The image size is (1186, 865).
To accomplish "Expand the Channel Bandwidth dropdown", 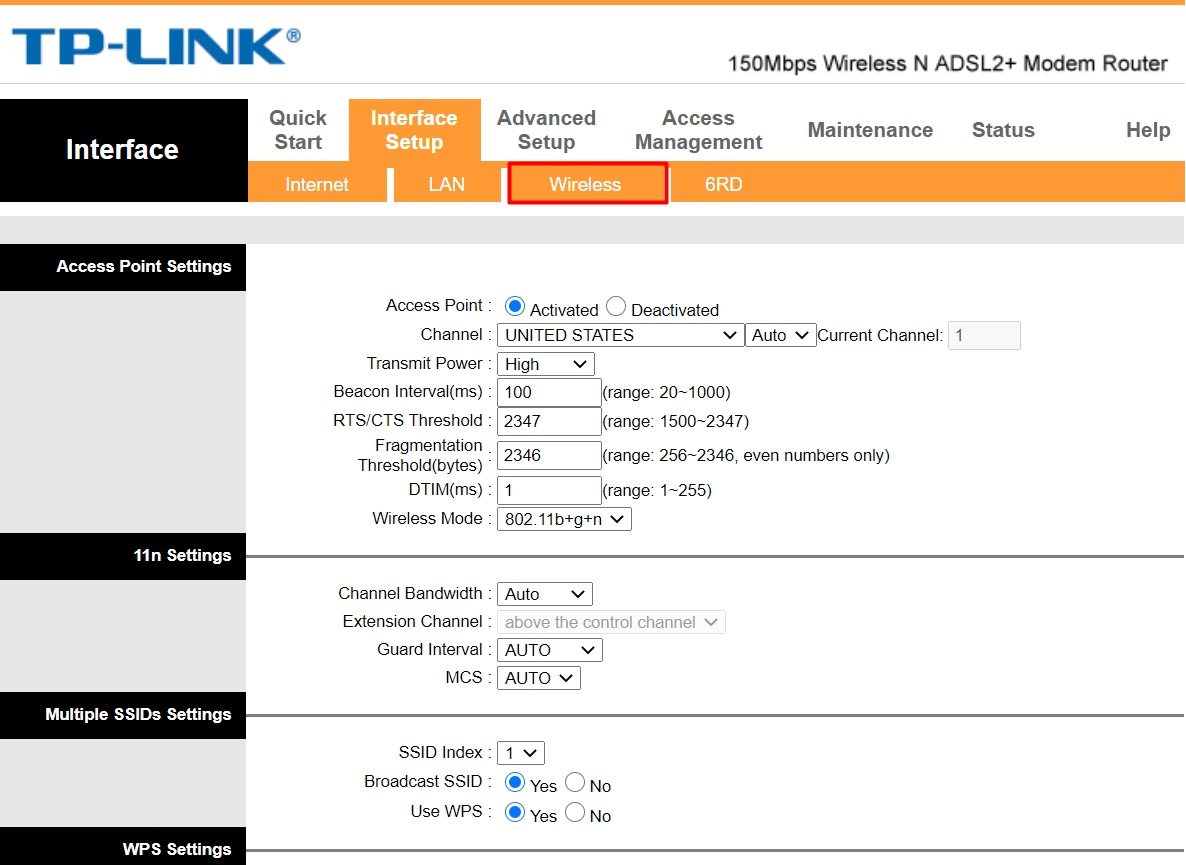I will pos(544,594).
